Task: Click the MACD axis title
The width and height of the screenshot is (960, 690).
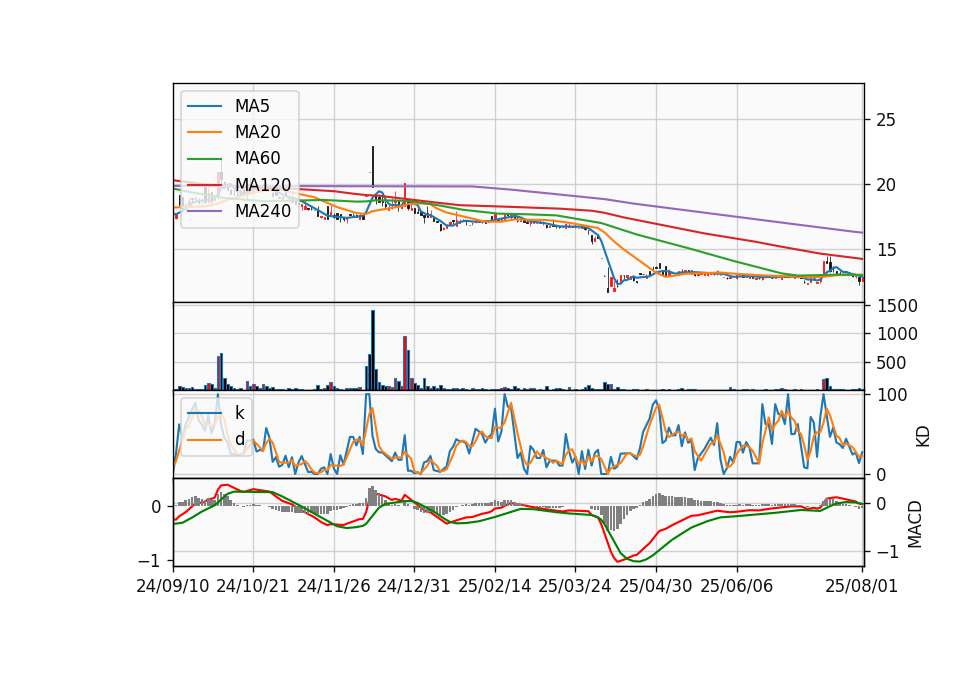Action: [915, 524]
